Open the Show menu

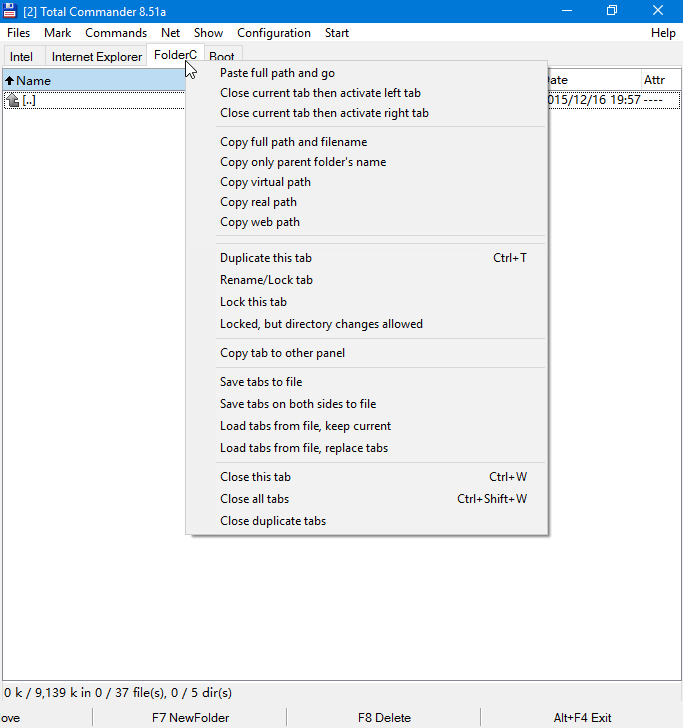coord(208,33)
